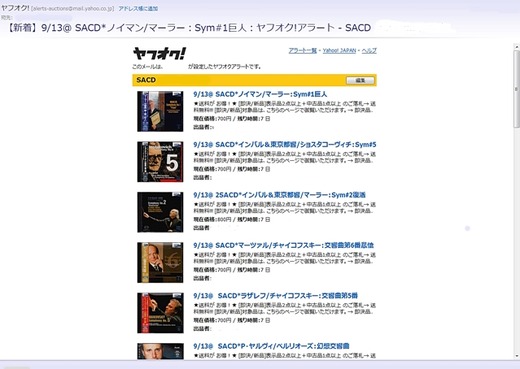The width and height of the screenshot is (520, 369).
Task: Click the Shostakovich No.5 album cover thumbnail
Action: point(160,162)
